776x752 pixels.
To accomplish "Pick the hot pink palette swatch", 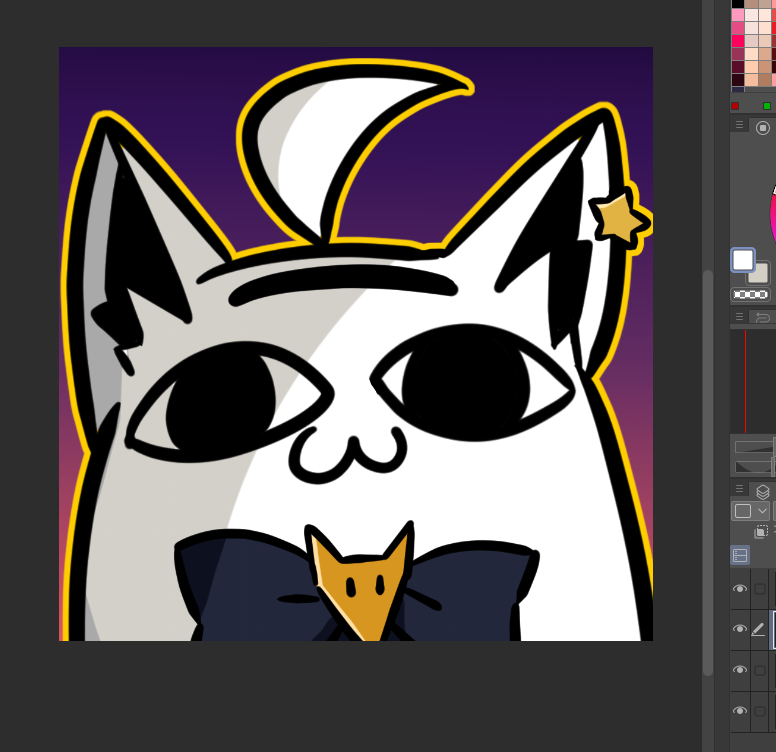I will pyautogui.click(x=738, y=41).
